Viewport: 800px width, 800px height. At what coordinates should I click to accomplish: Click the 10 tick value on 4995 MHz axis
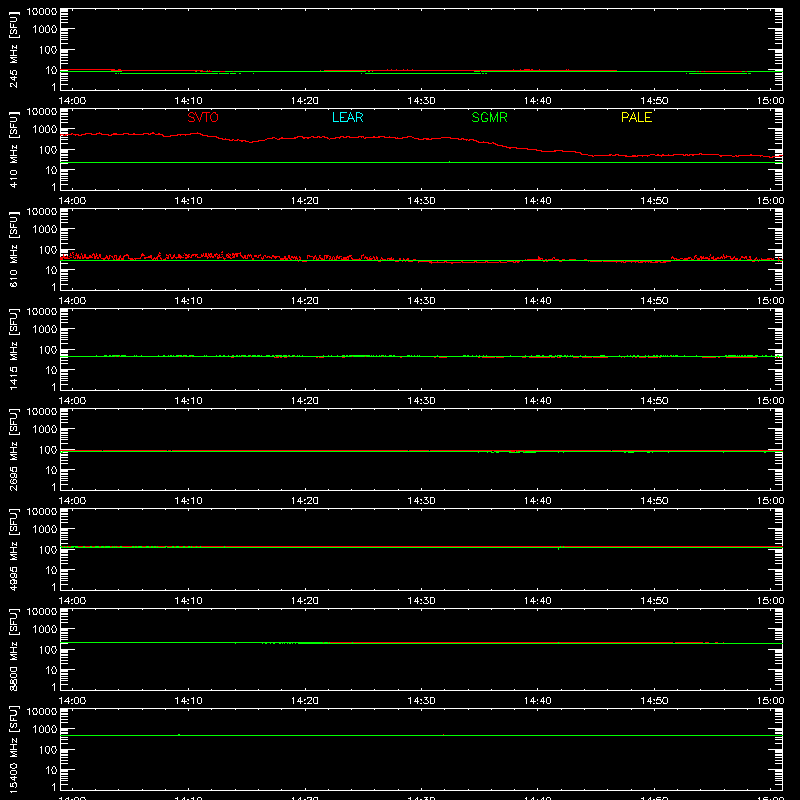point(51,570)
